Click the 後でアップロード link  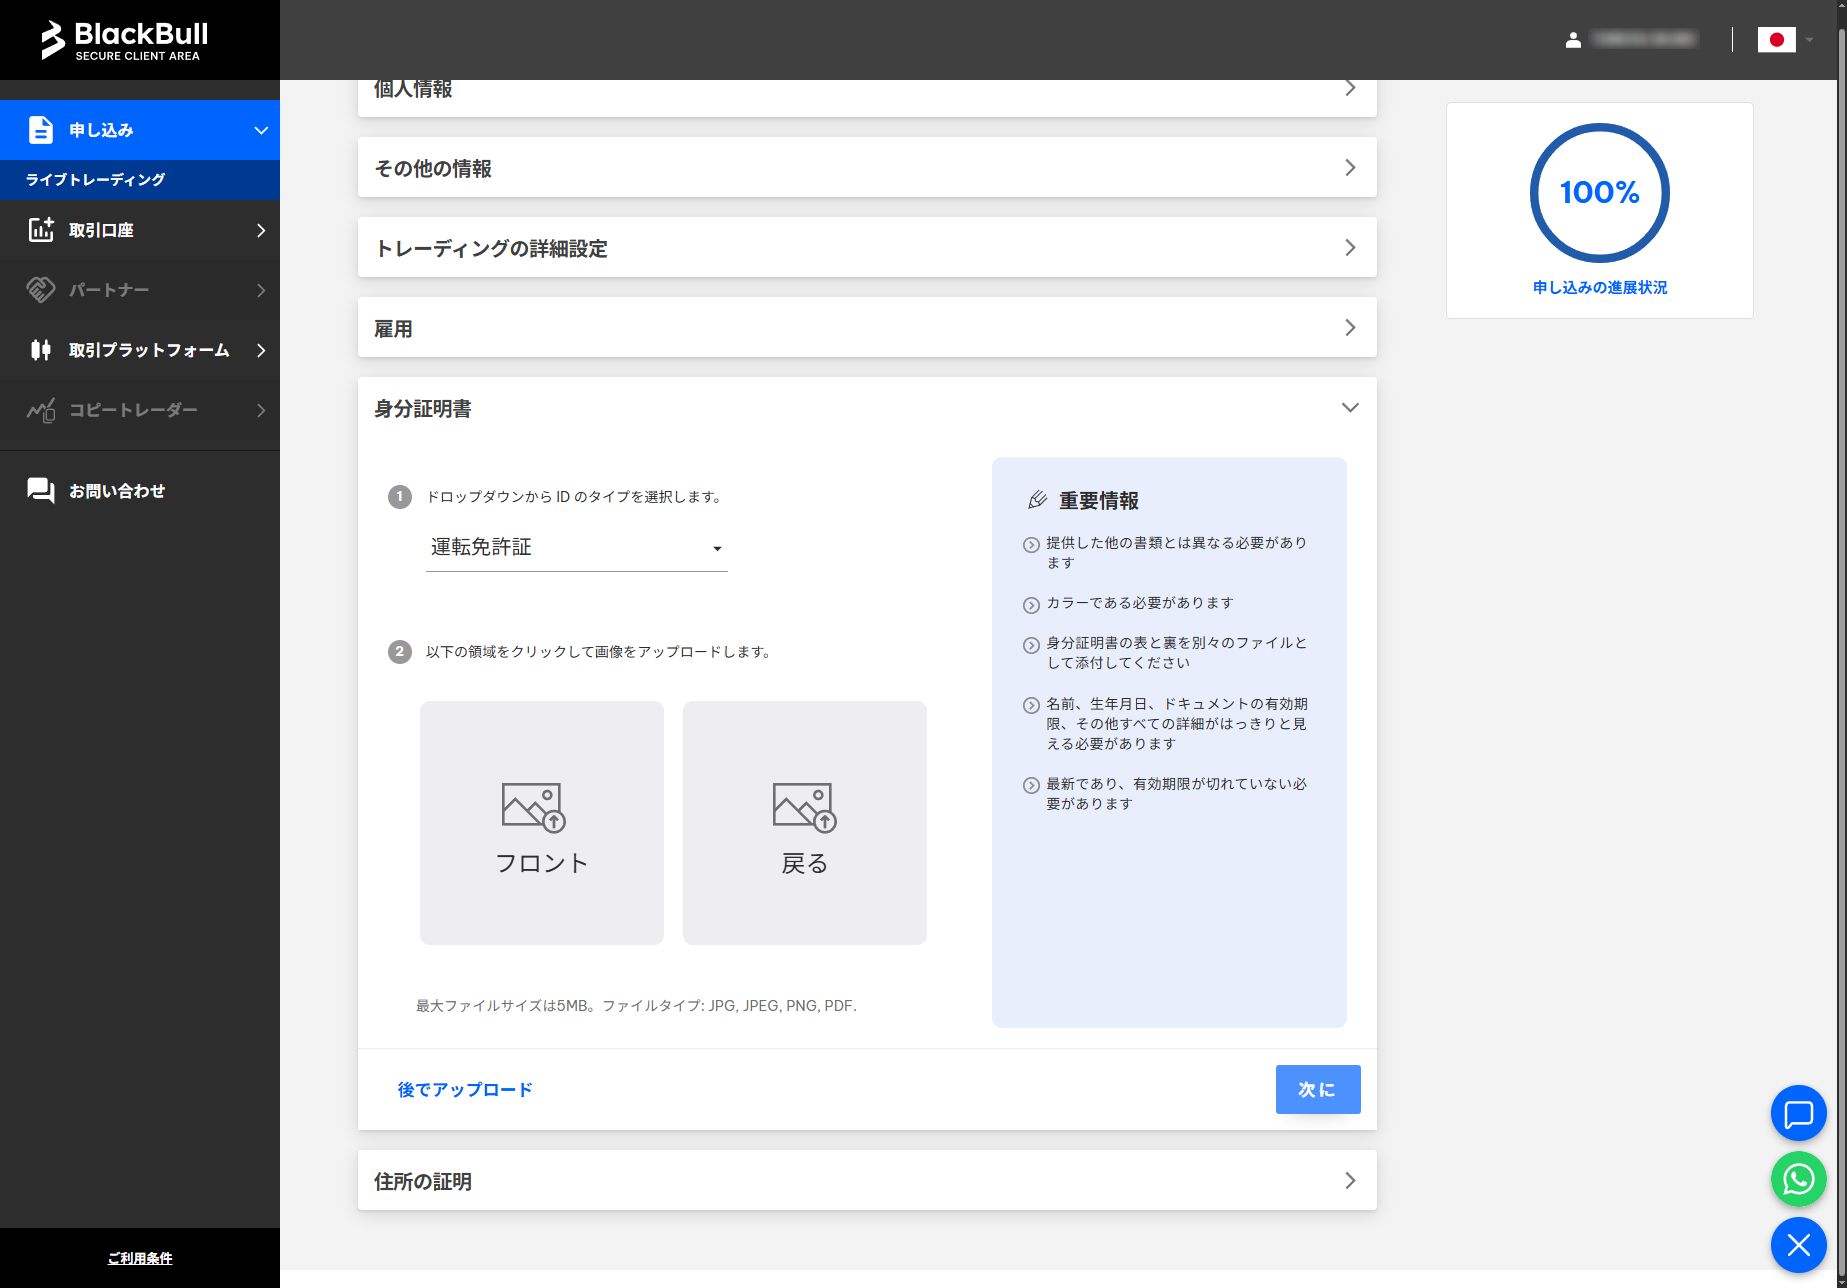pyautogui.click(x=465, y=1089)
